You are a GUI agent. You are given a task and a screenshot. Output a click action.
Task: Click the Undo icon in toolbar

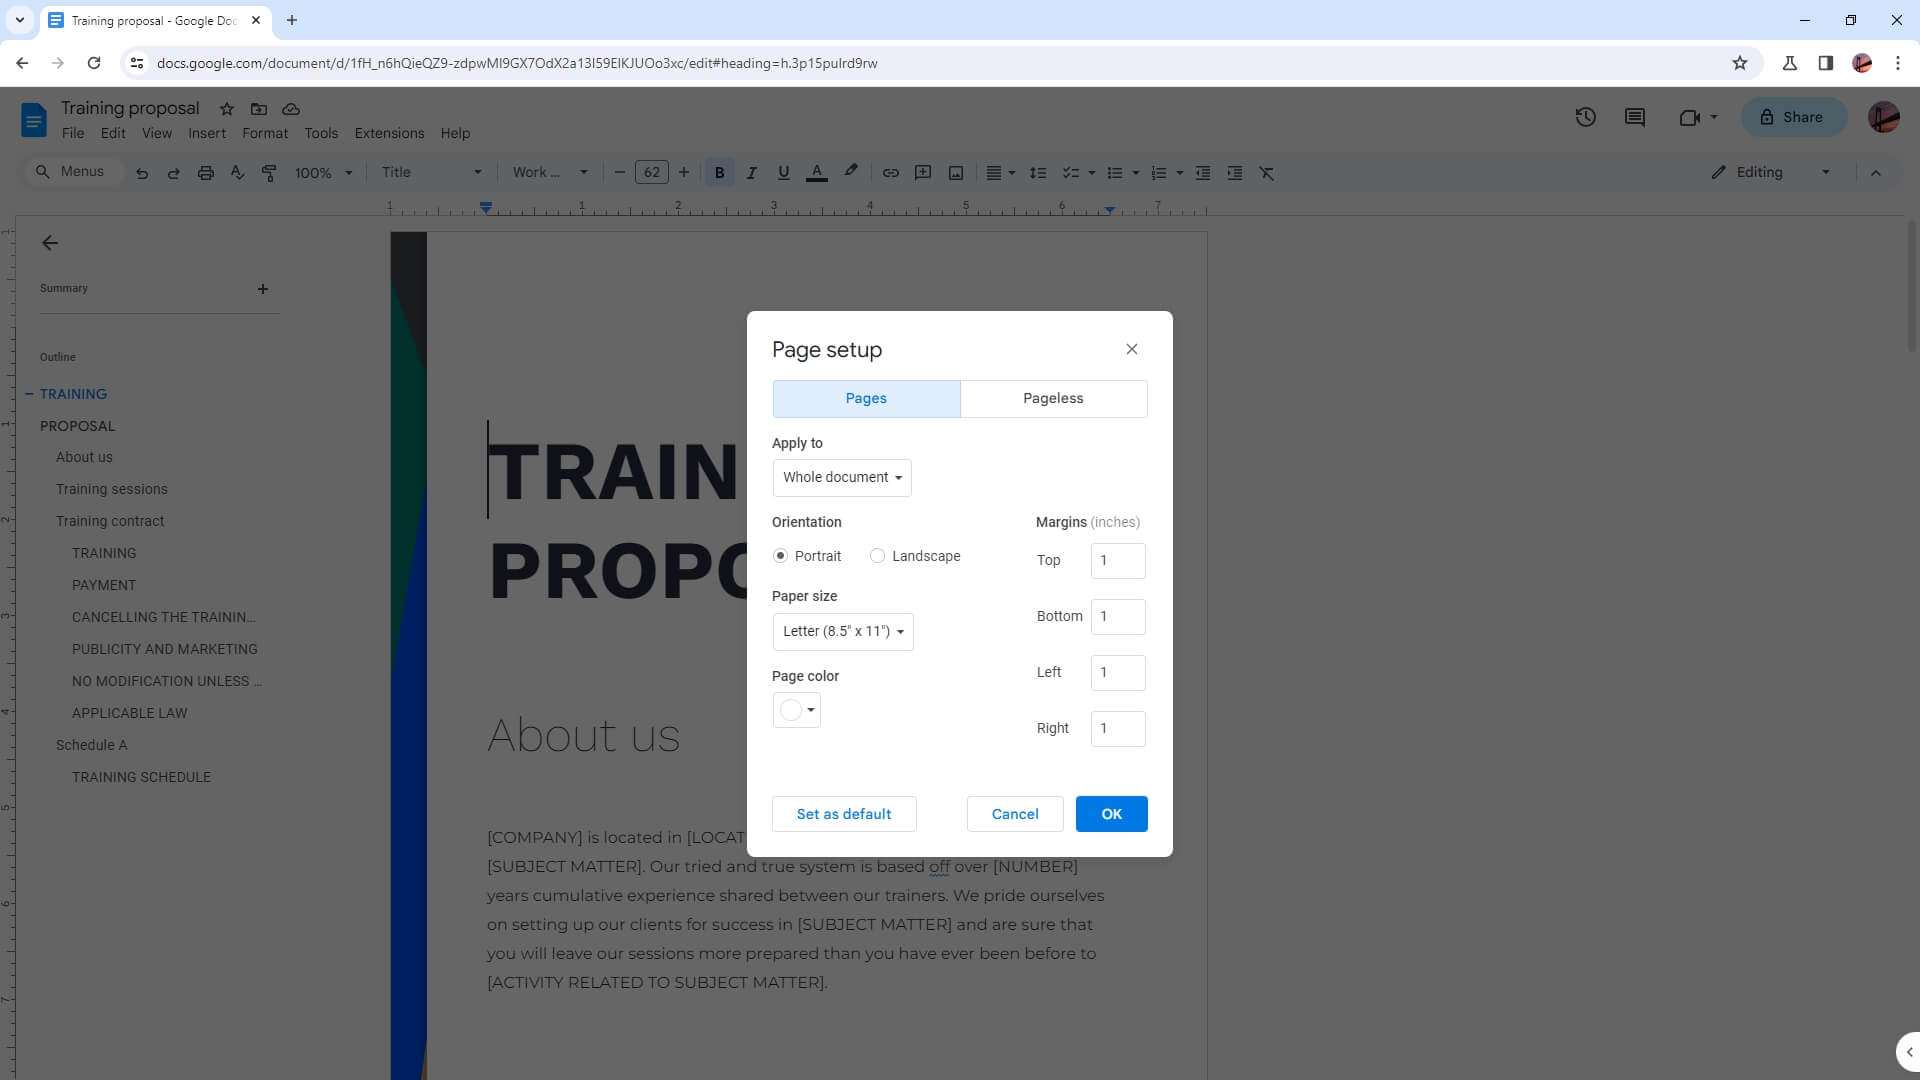tap(142, 173)
